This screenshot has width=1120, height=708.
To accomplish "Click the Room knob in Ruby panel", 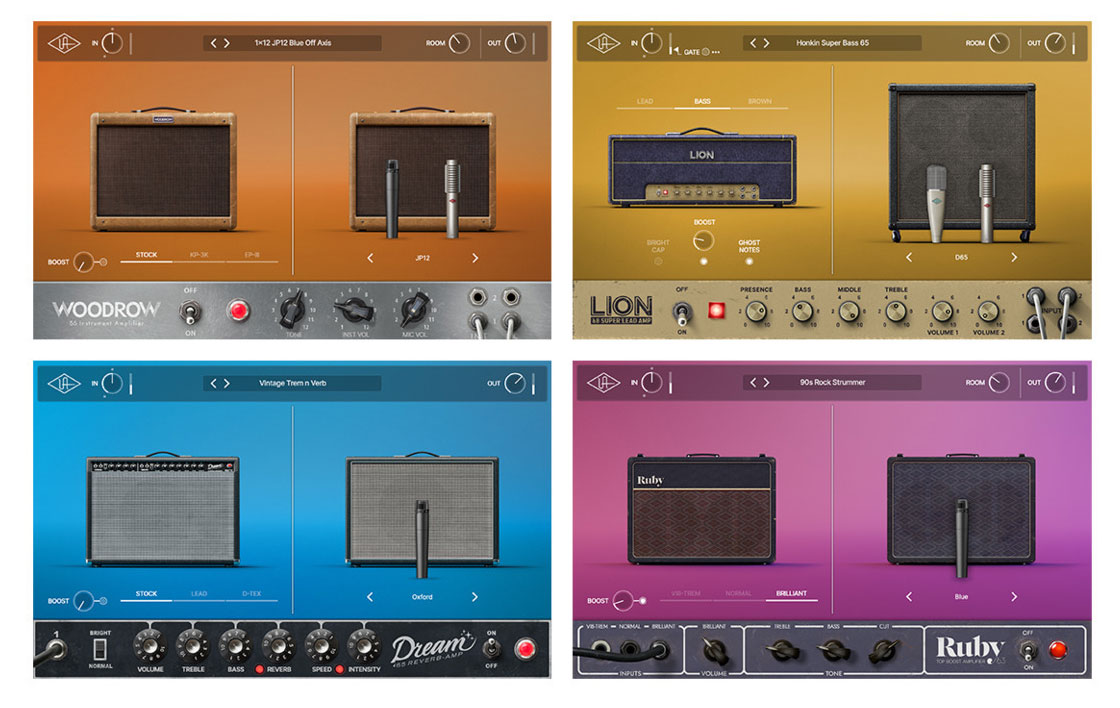I will 999,383.
